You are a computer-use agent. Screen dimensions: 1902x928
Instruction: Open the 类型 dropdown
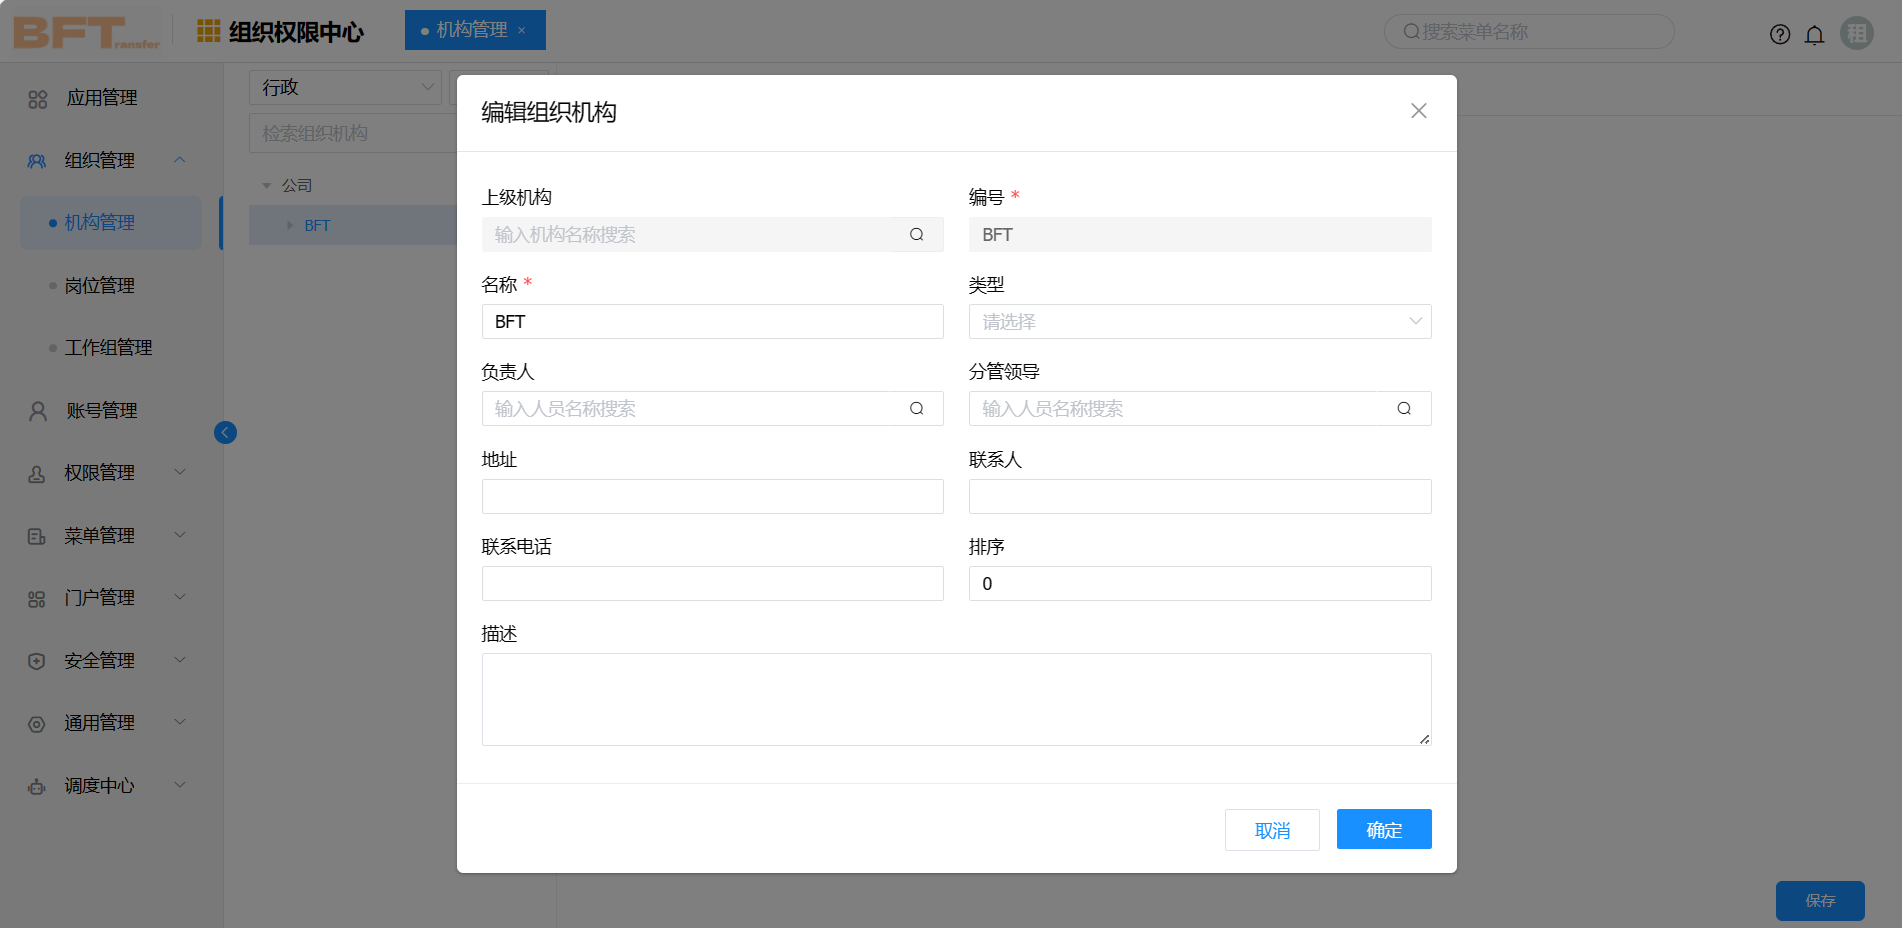[1199, 322]
